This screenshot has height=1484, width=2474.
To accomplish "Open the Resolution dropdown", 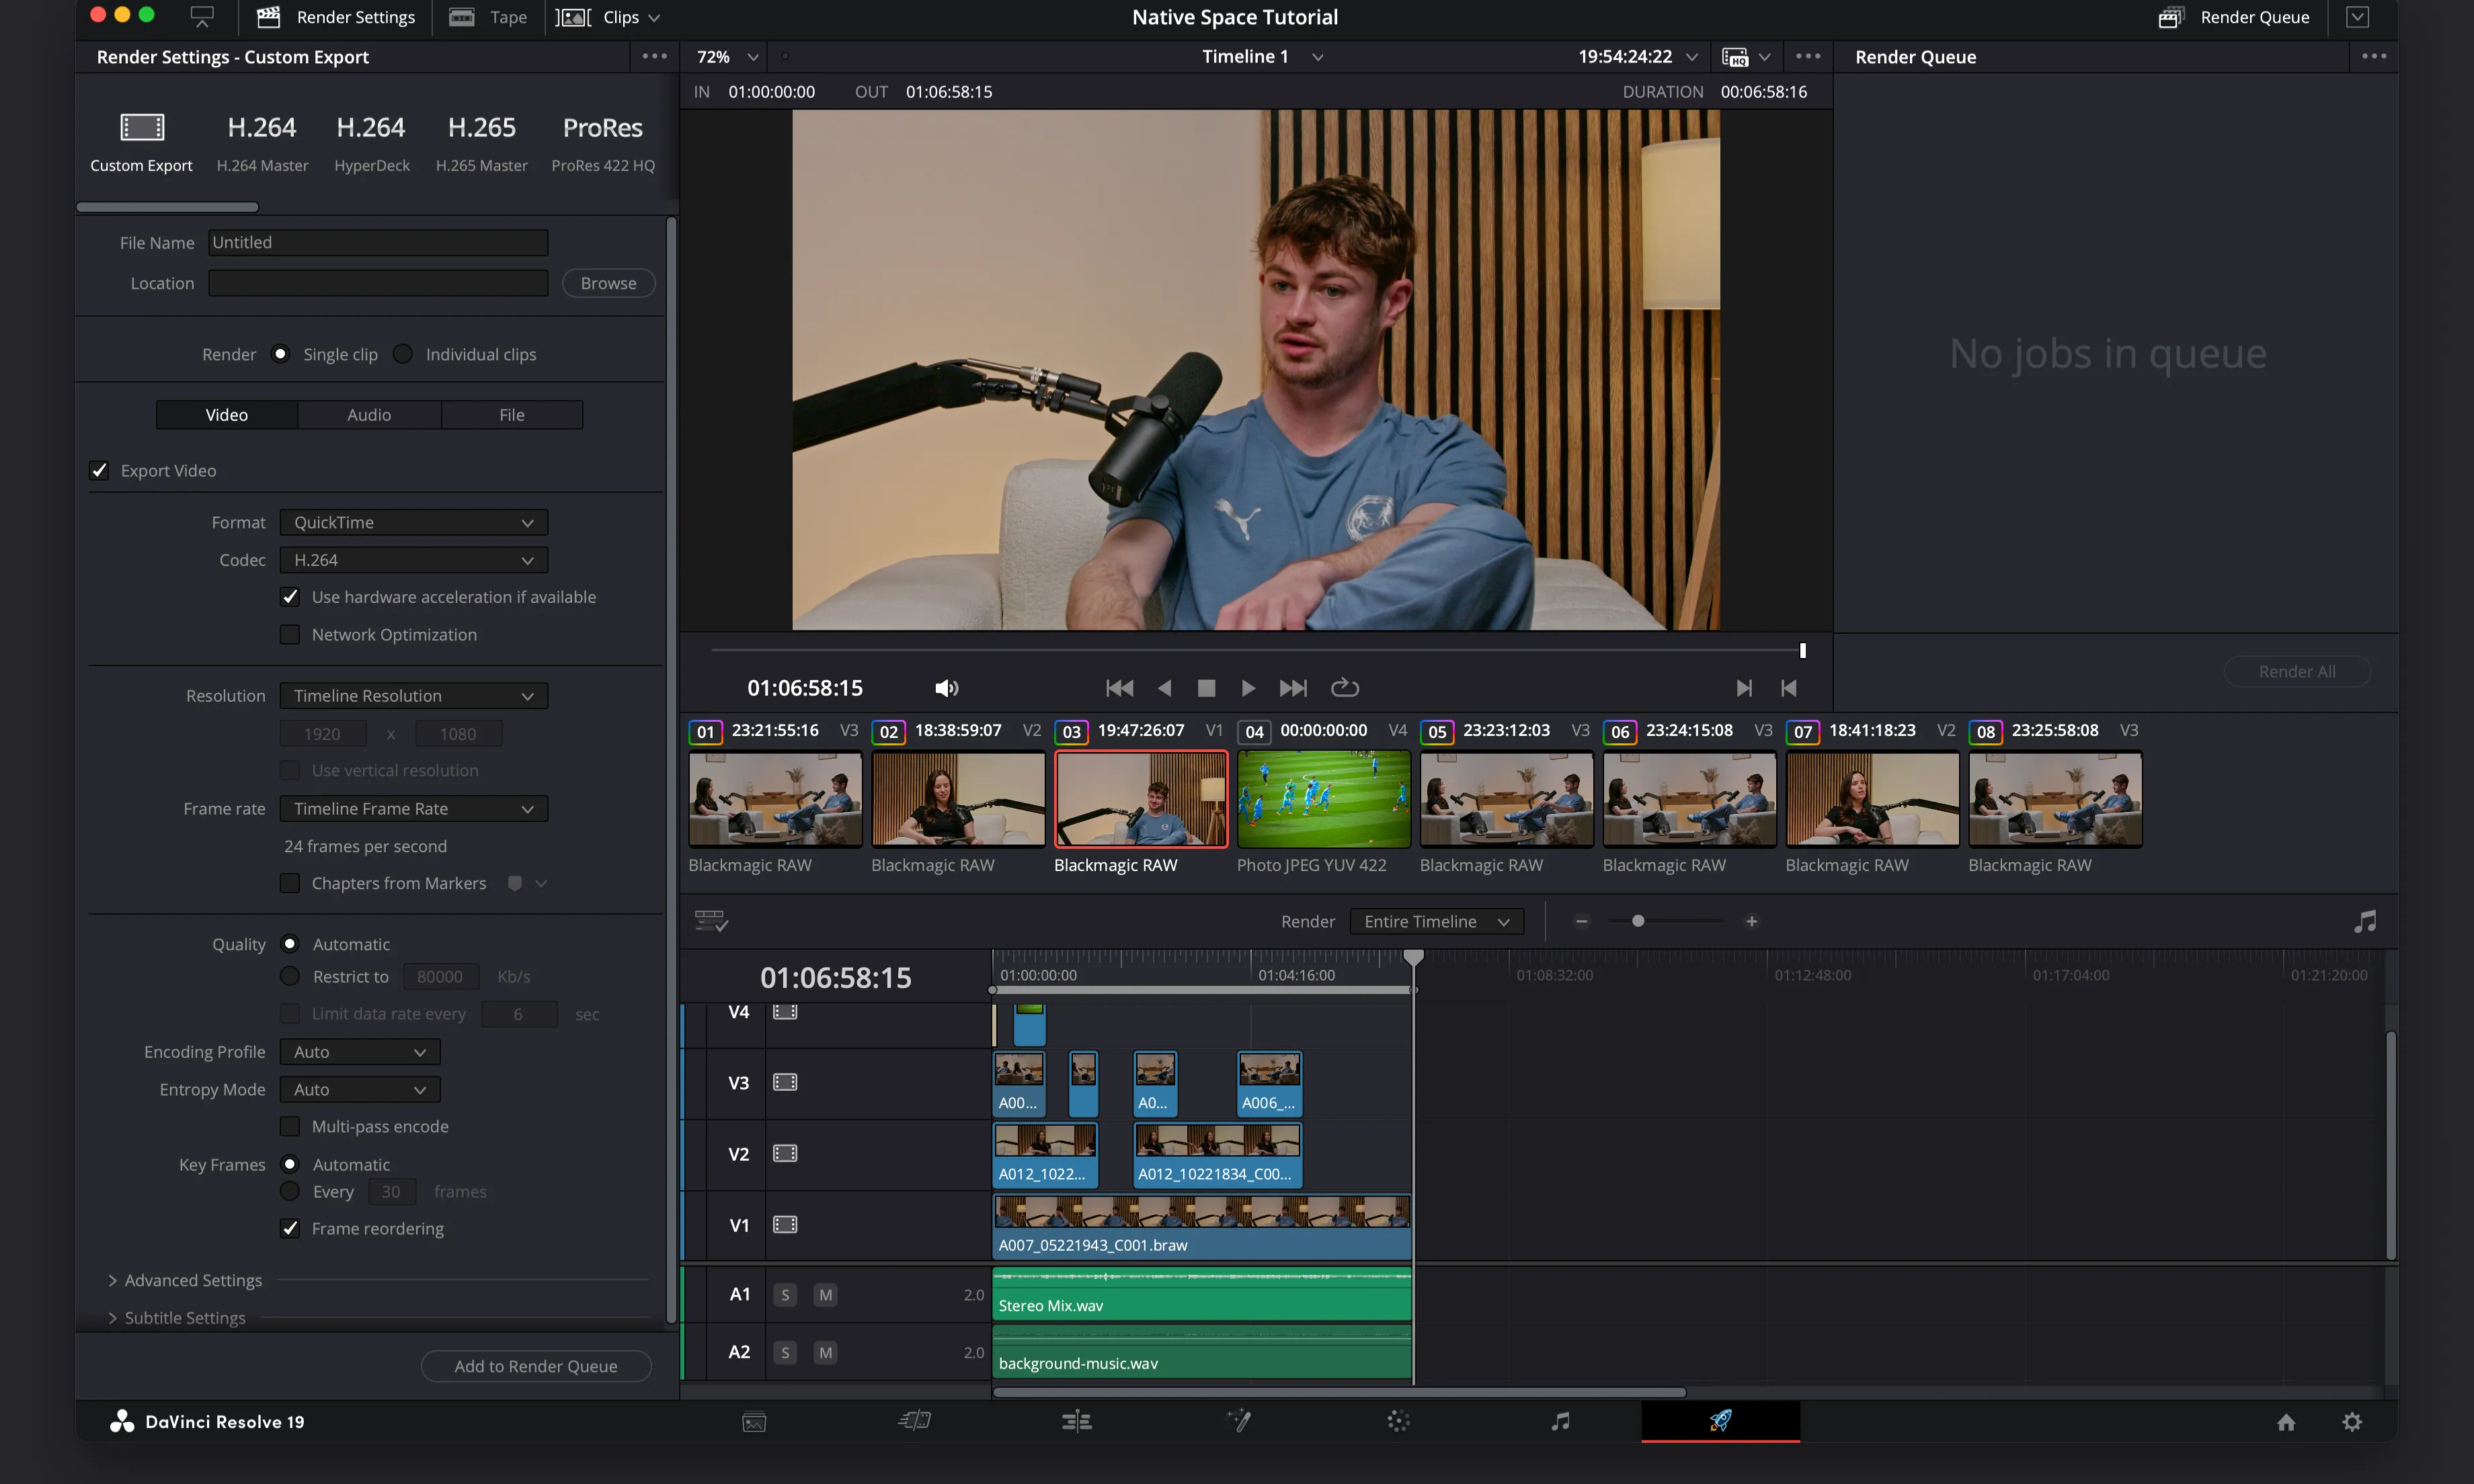I will [x=413, y=695].
